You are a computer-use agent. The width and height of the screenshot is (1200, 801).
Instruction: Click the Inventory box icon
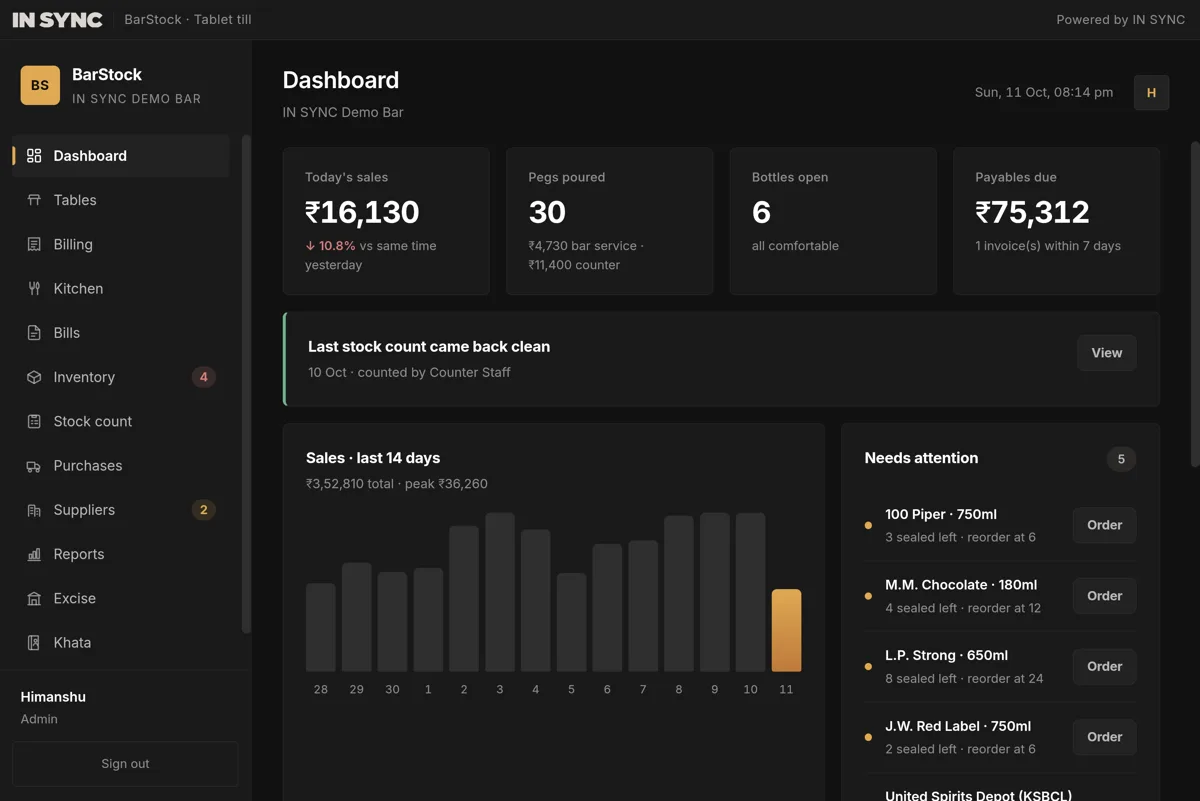[34, 377]
